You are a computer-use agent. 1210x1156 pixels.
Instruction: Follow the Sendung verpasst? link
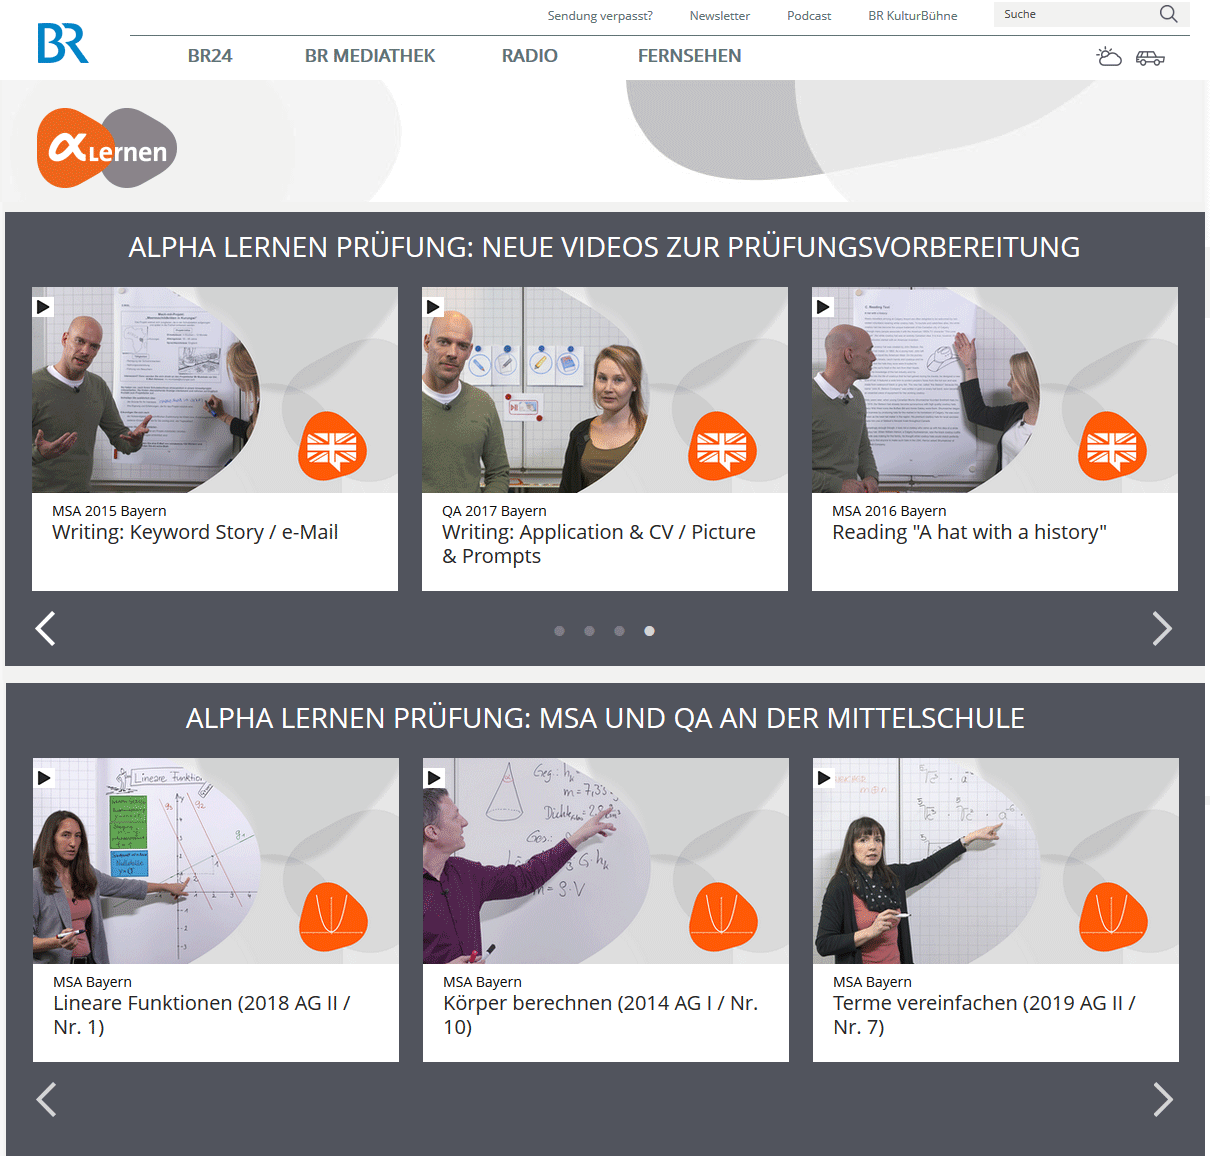600,16
